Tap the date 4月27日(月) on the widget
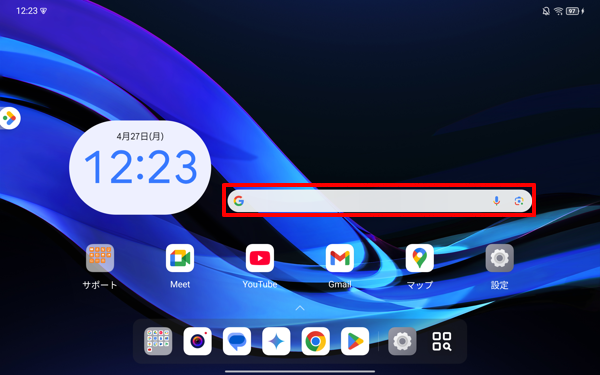This screenshot has width=600, height=375. (x=140, y=136)
